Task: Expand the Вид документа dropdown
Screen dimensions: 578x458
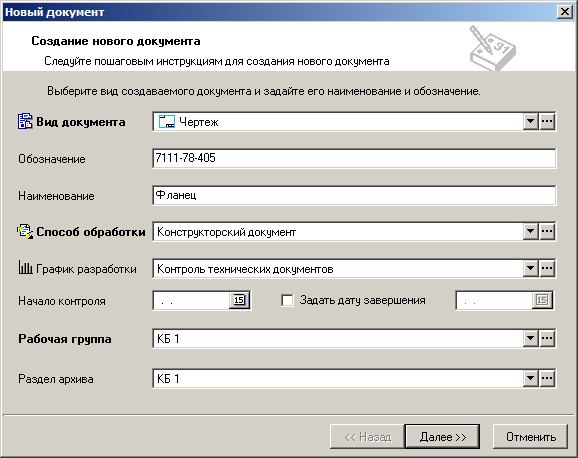Action: point(530,121)
